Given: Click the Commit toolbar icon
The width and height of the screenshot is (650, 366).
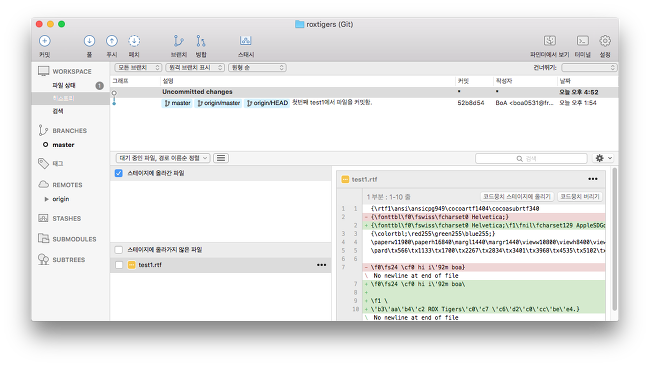Looking at the screenshot, I should (45, 41).
